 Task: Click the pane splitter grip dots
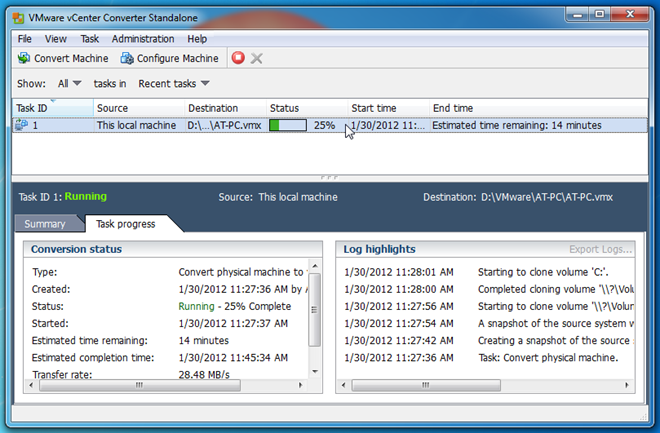(329, 178)
